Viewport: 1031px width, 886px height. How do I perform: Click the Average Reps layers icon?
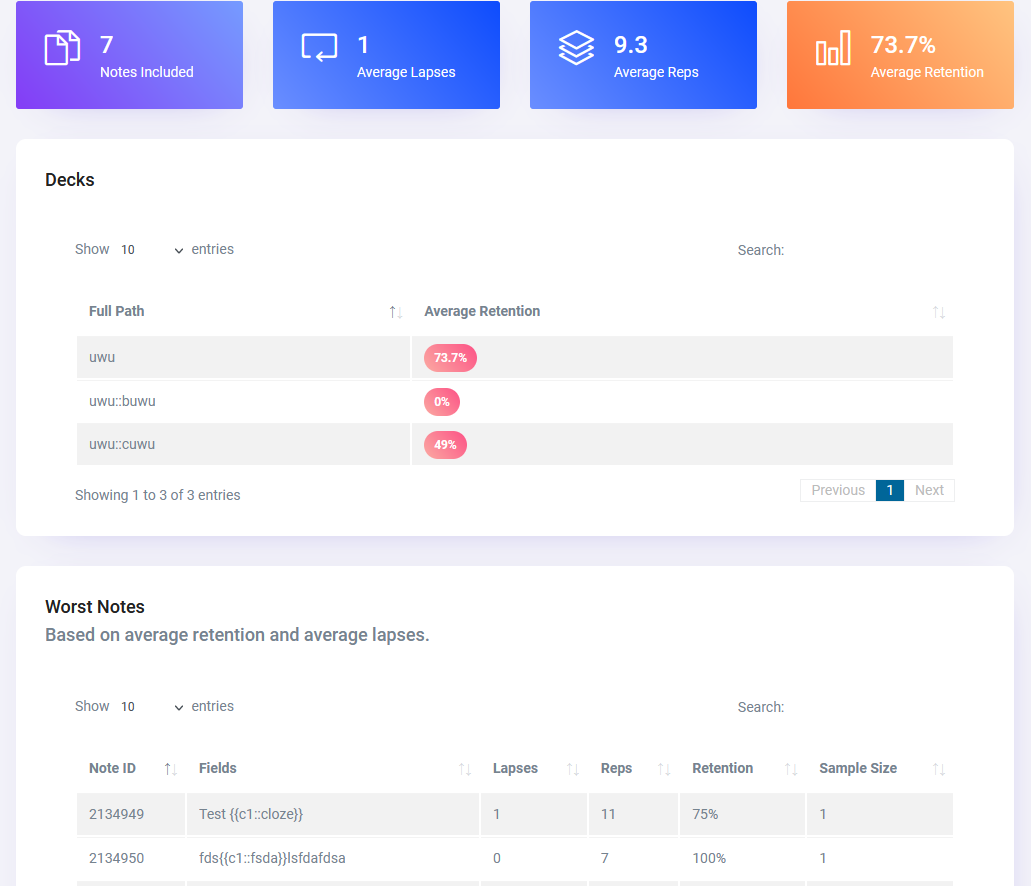(576, 48)
